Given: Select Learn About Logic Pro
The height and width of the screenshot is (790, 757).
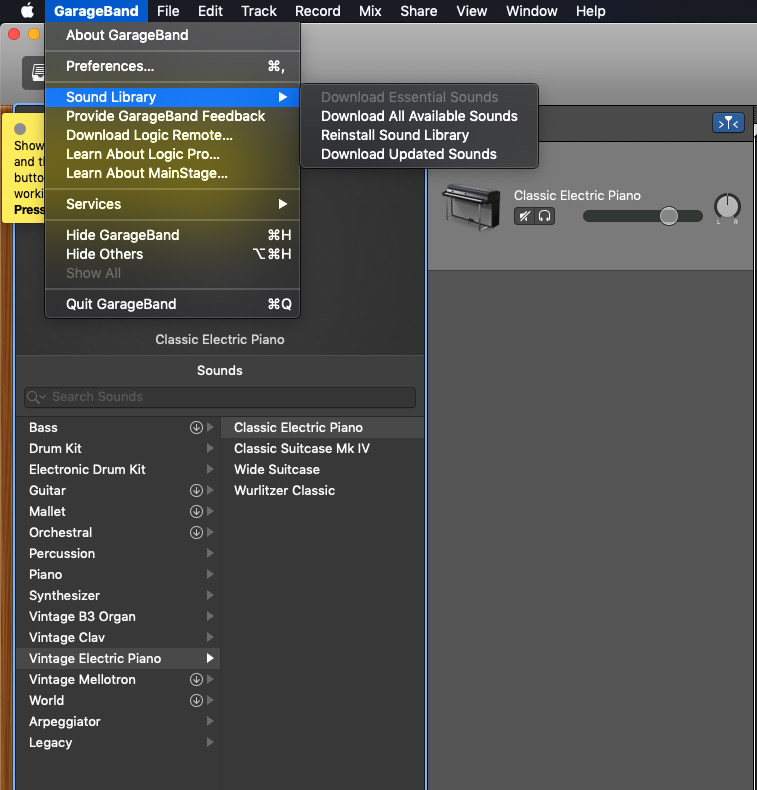Looking at the screenshot, I should [172, 154].
